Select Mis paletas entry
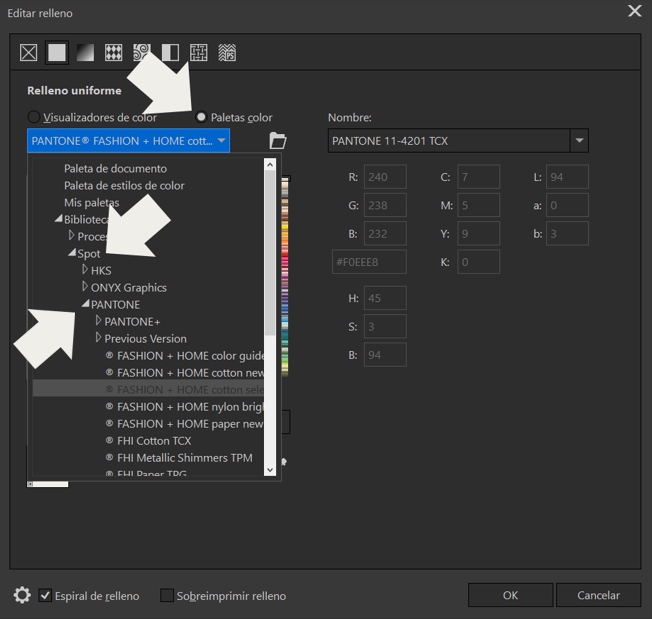This screenshot has height=619, width=652. coord(91,202)
